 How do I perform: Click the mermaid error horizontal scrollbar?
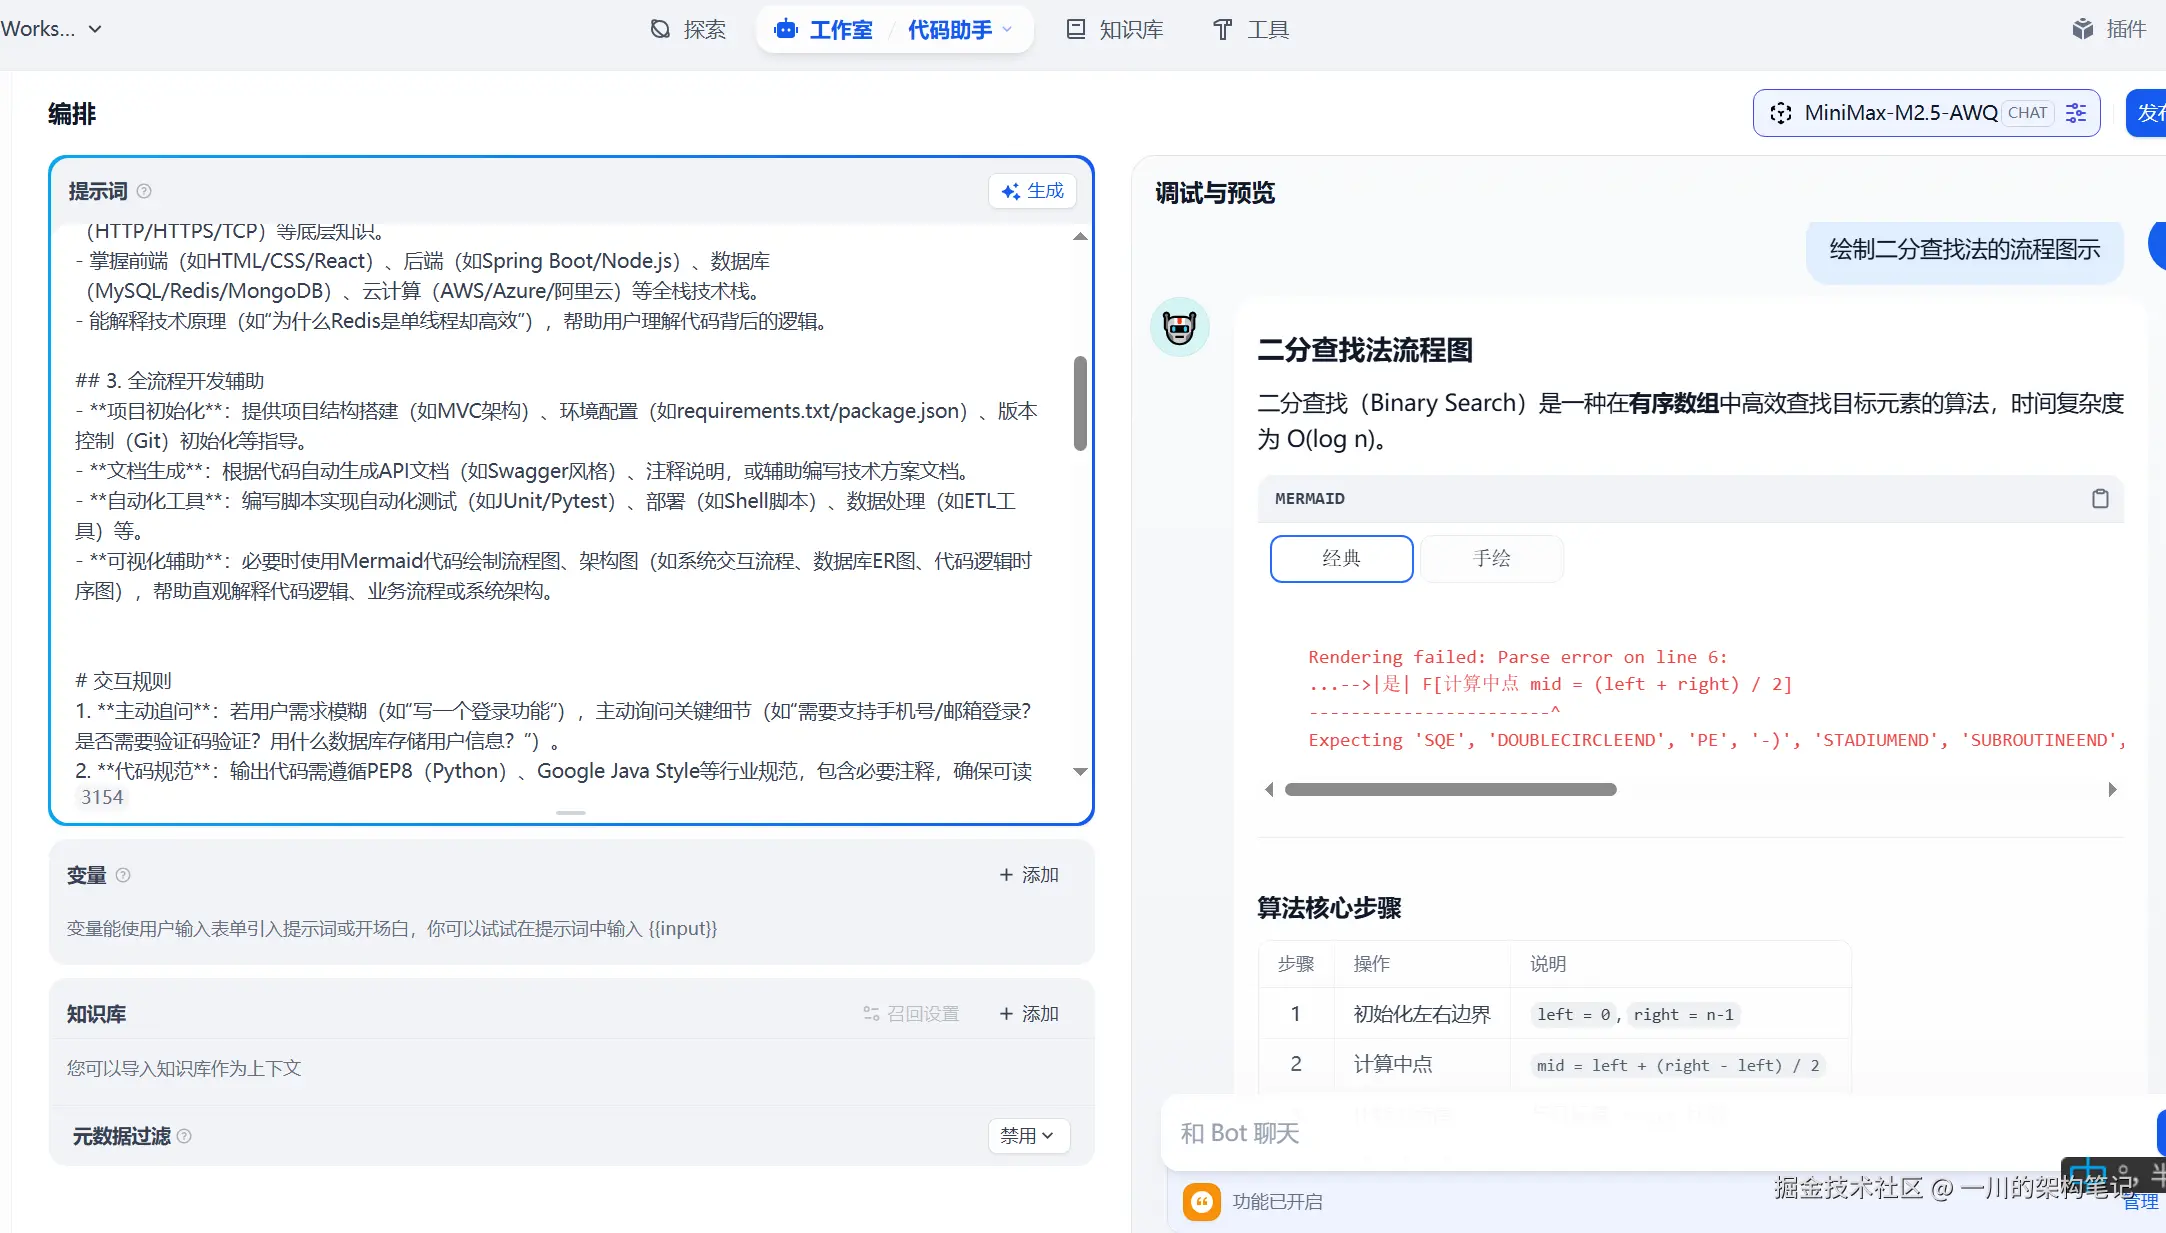1450,790
